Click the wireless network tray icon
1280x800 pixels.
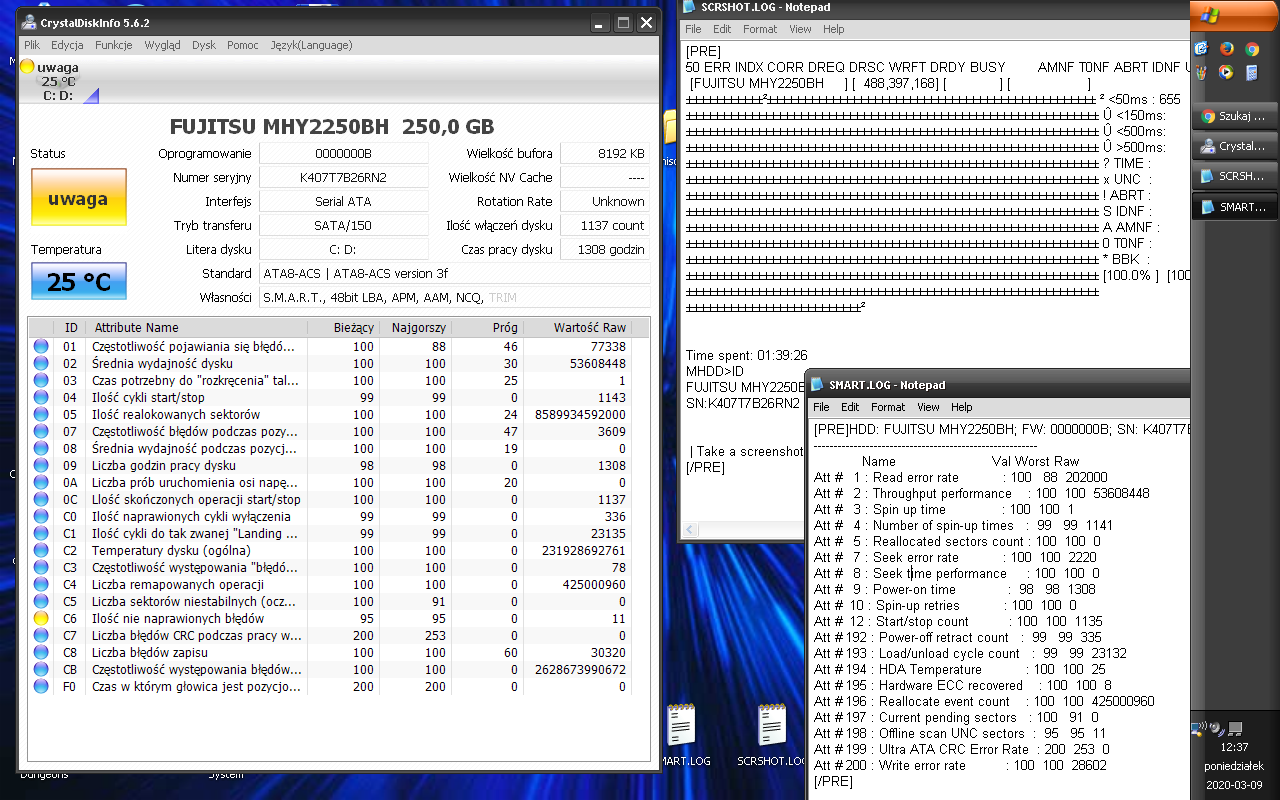1197,728
